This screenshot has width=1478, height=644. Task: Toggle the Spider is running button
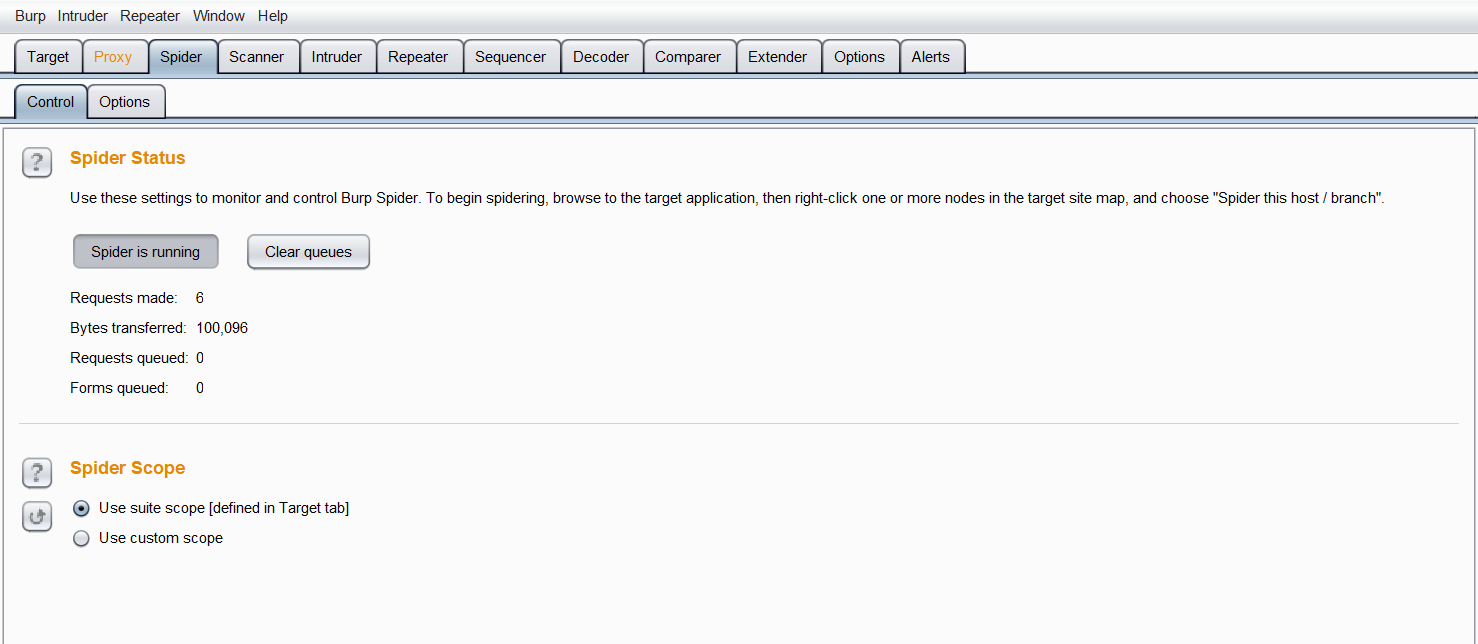coord(146,252)
